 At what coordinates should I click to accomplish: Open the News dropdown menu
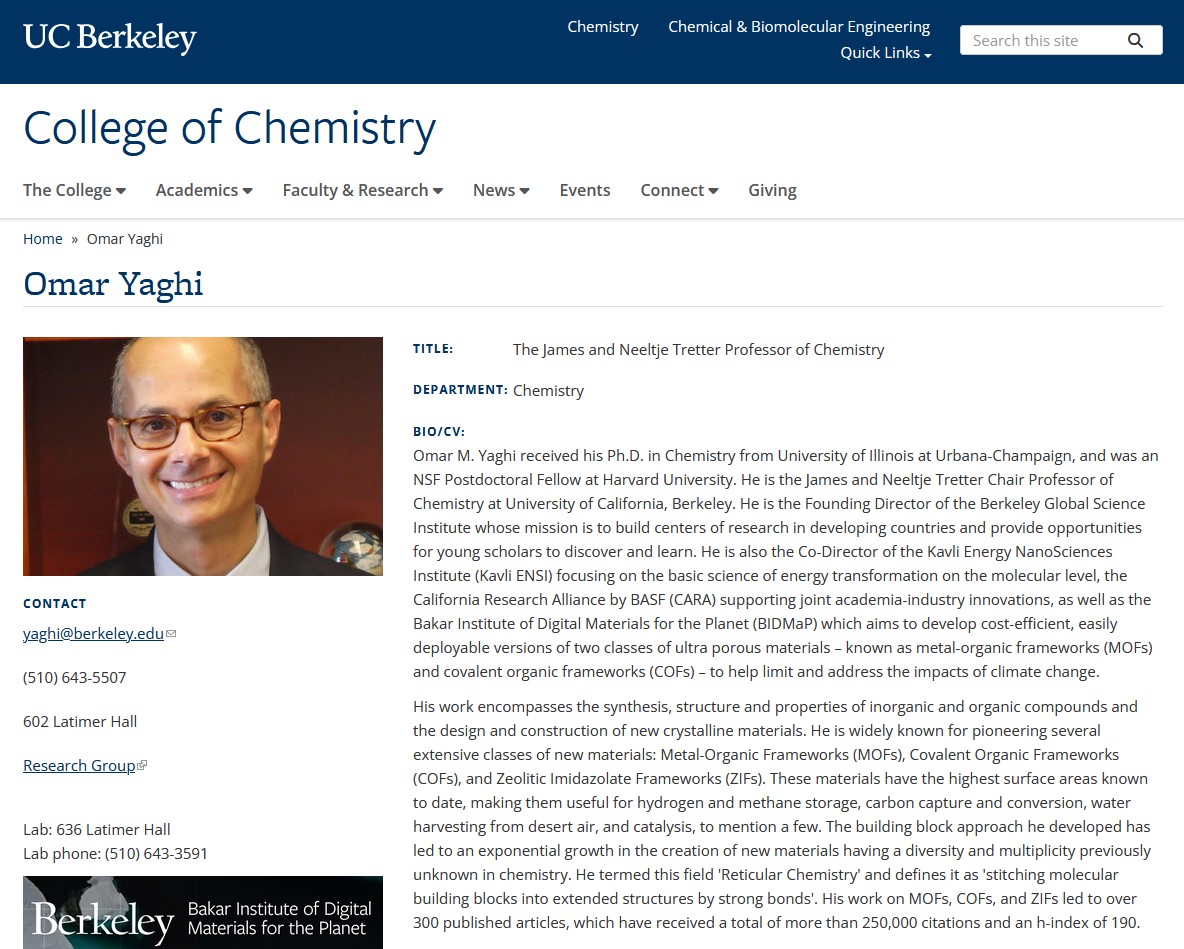coord(501,190)
